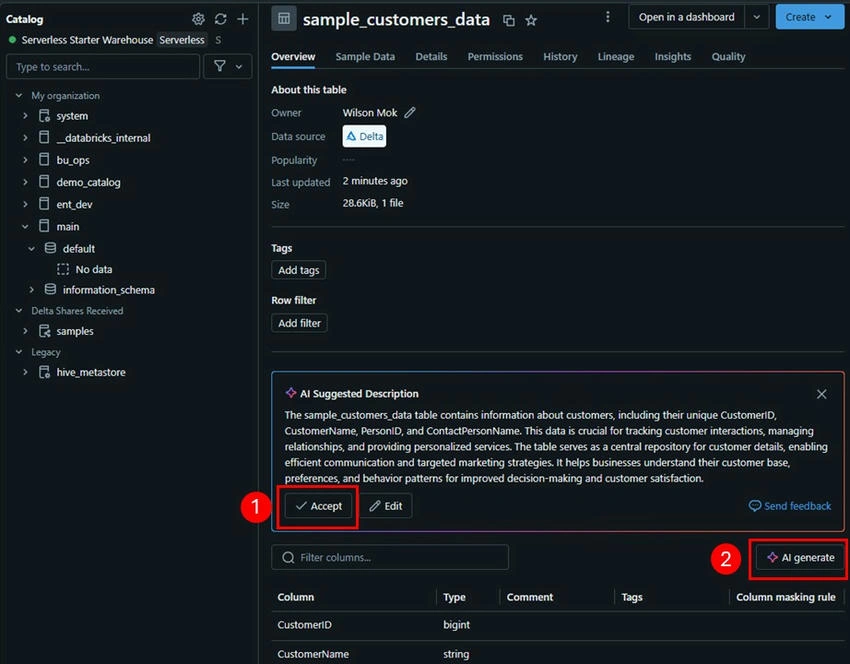Expand the demo_catalog node

tap(25, 182)
